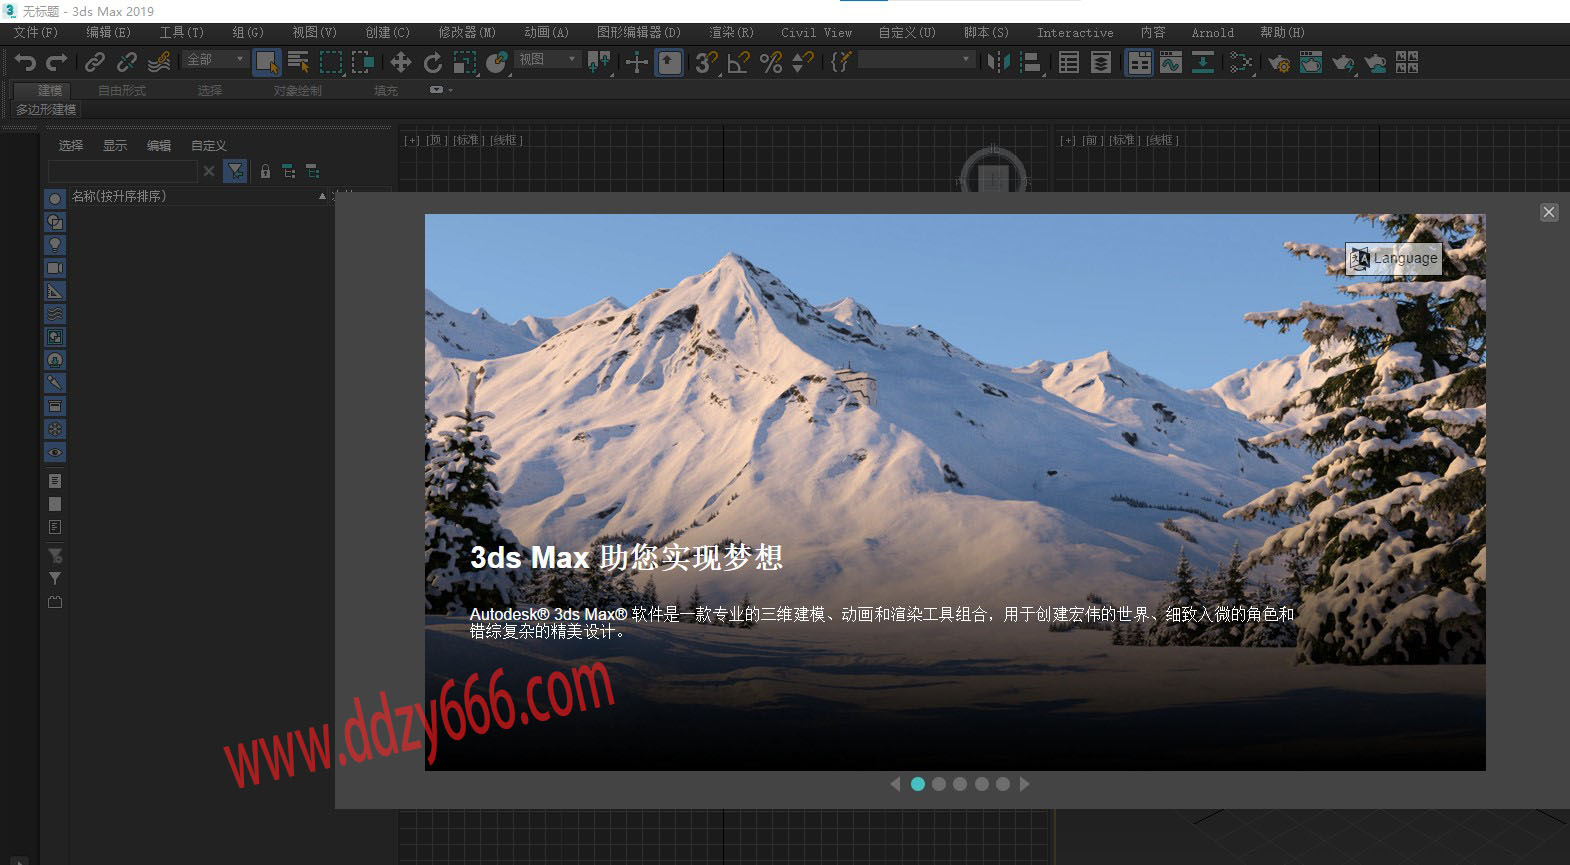The image size is (1570, 865).
Task: Select the Select and Link chain tool
Action: [x=95, y=63]
